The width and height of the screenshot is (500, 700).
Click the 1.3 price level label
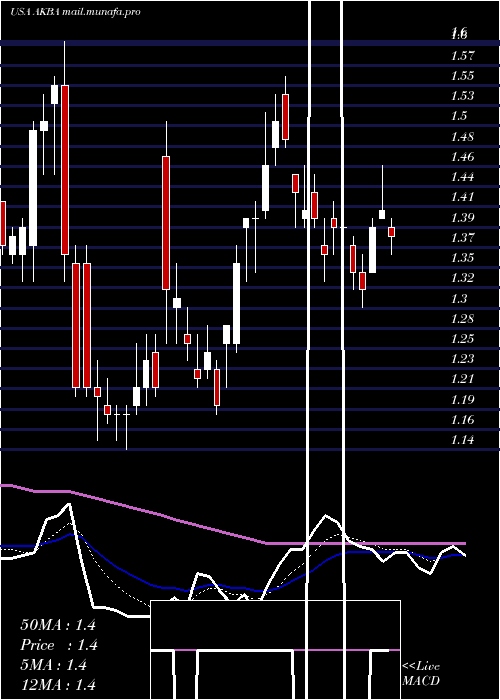click(x=459, y=299)
